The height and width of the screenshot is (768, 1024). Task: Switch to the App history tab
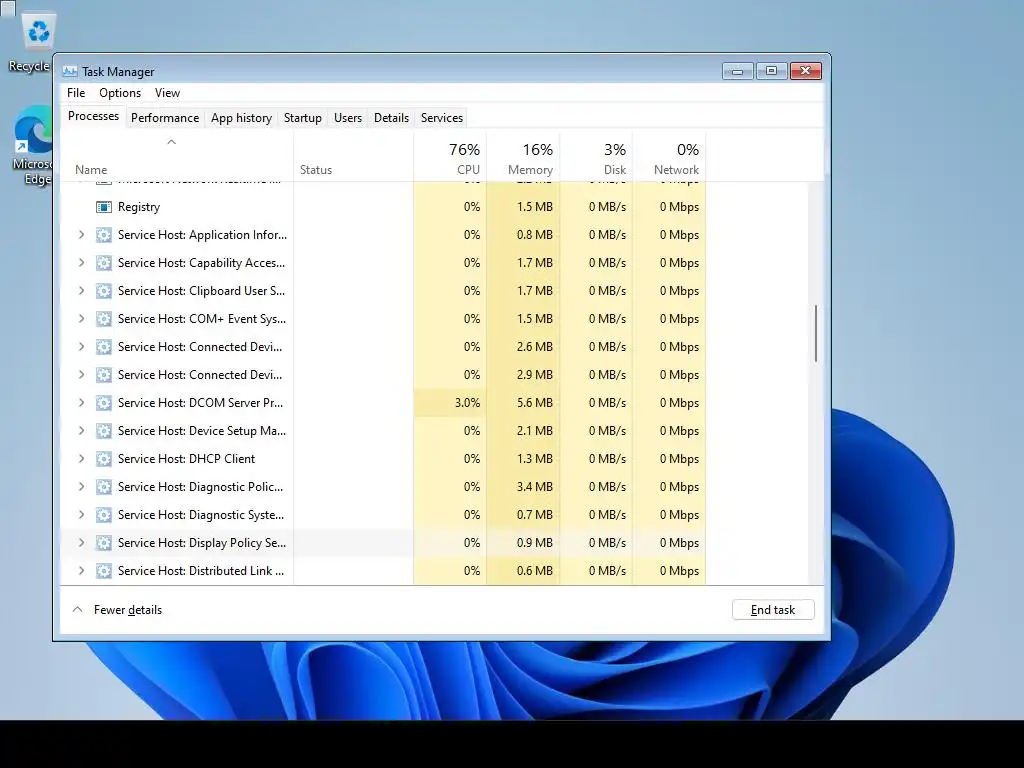[241, 118]
